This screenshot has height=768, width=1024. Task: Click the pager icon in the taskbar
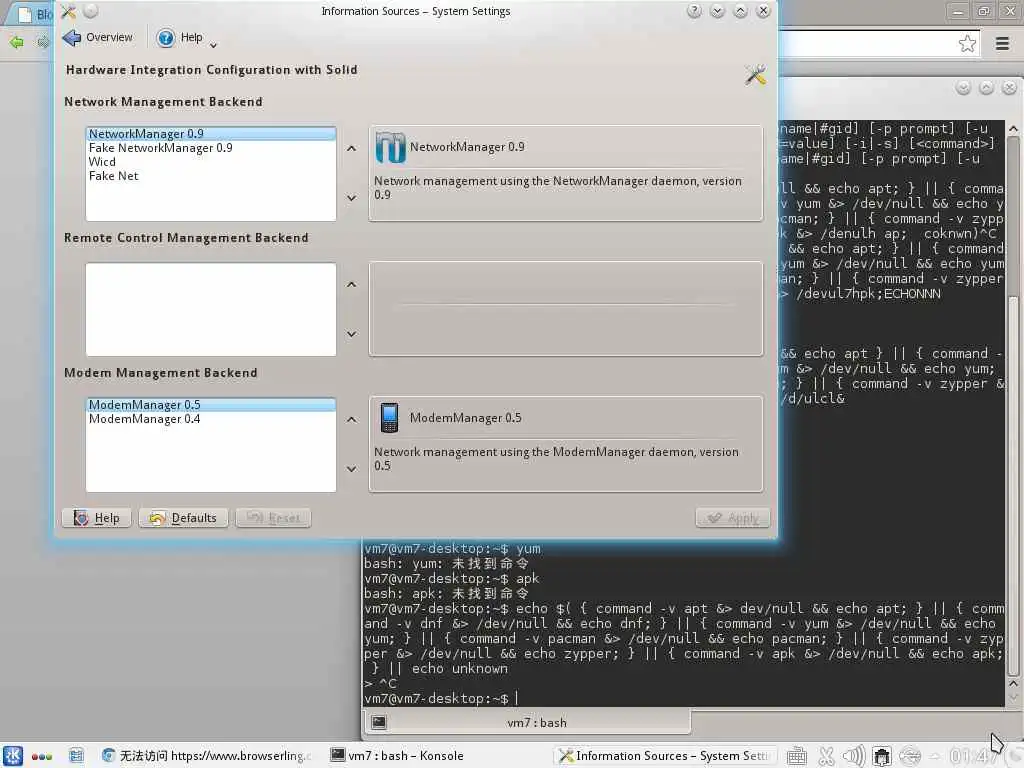(x=76, y=756)
